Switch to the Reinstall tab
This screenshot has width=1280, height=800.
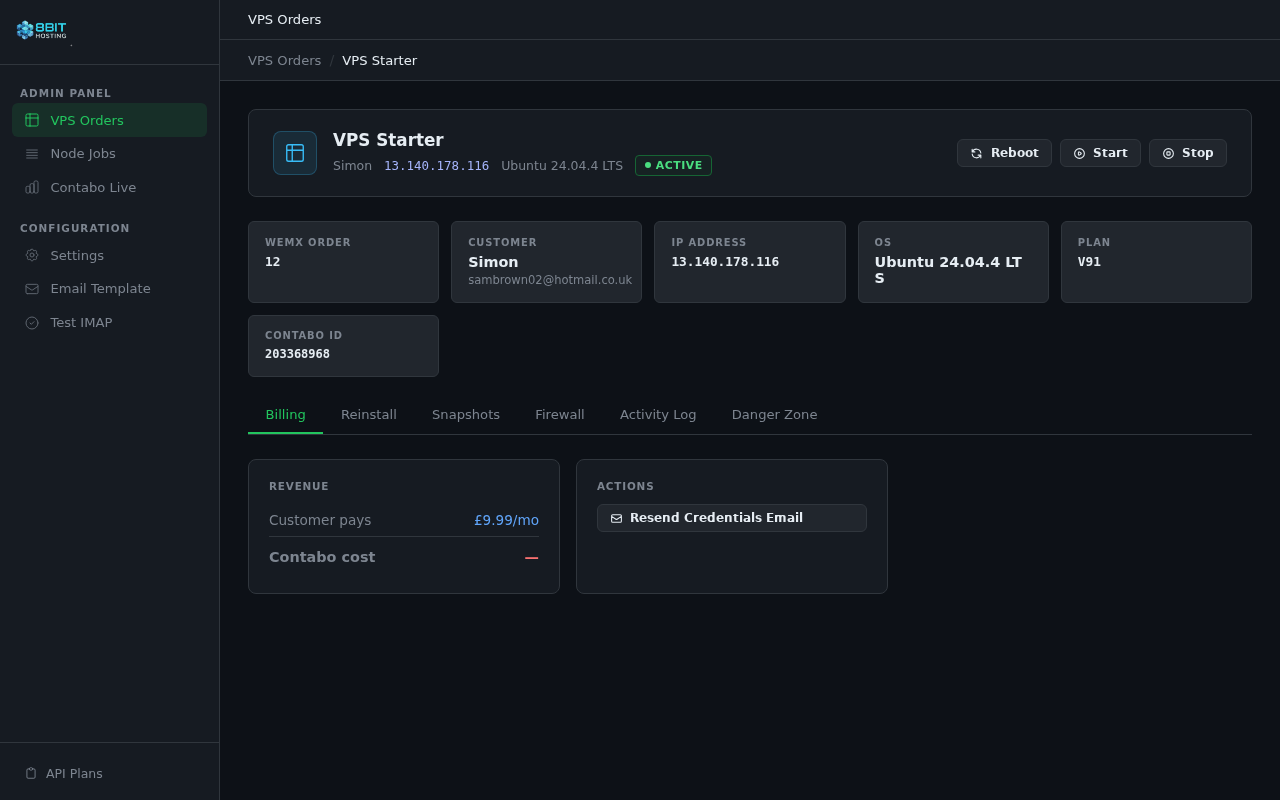369,415
